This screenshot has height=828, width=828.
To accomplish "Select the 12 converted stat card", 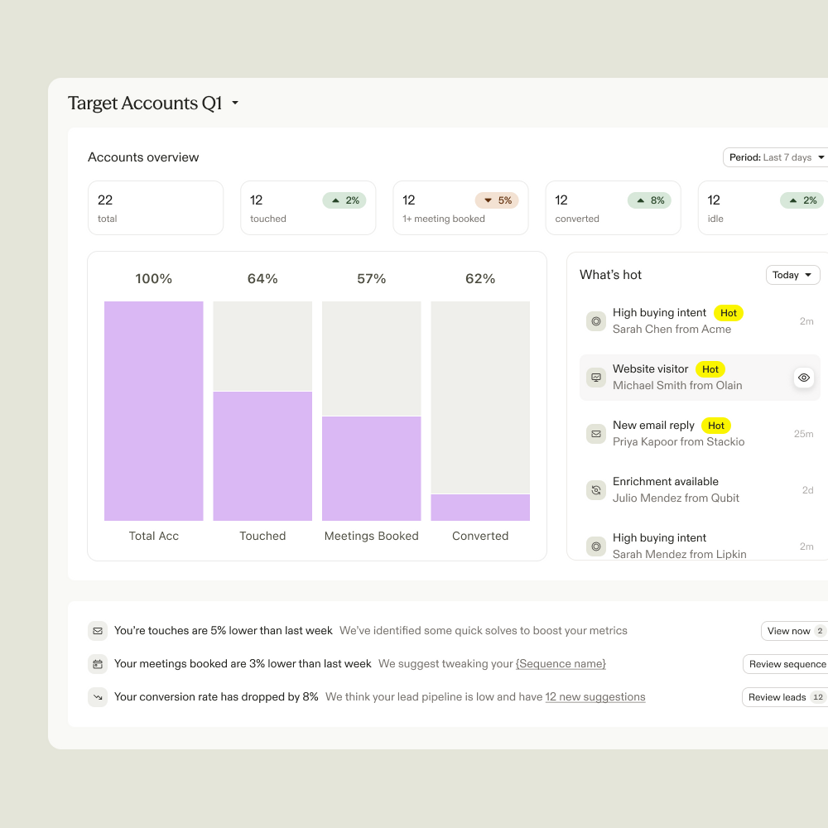I will (x=613, y=208).
